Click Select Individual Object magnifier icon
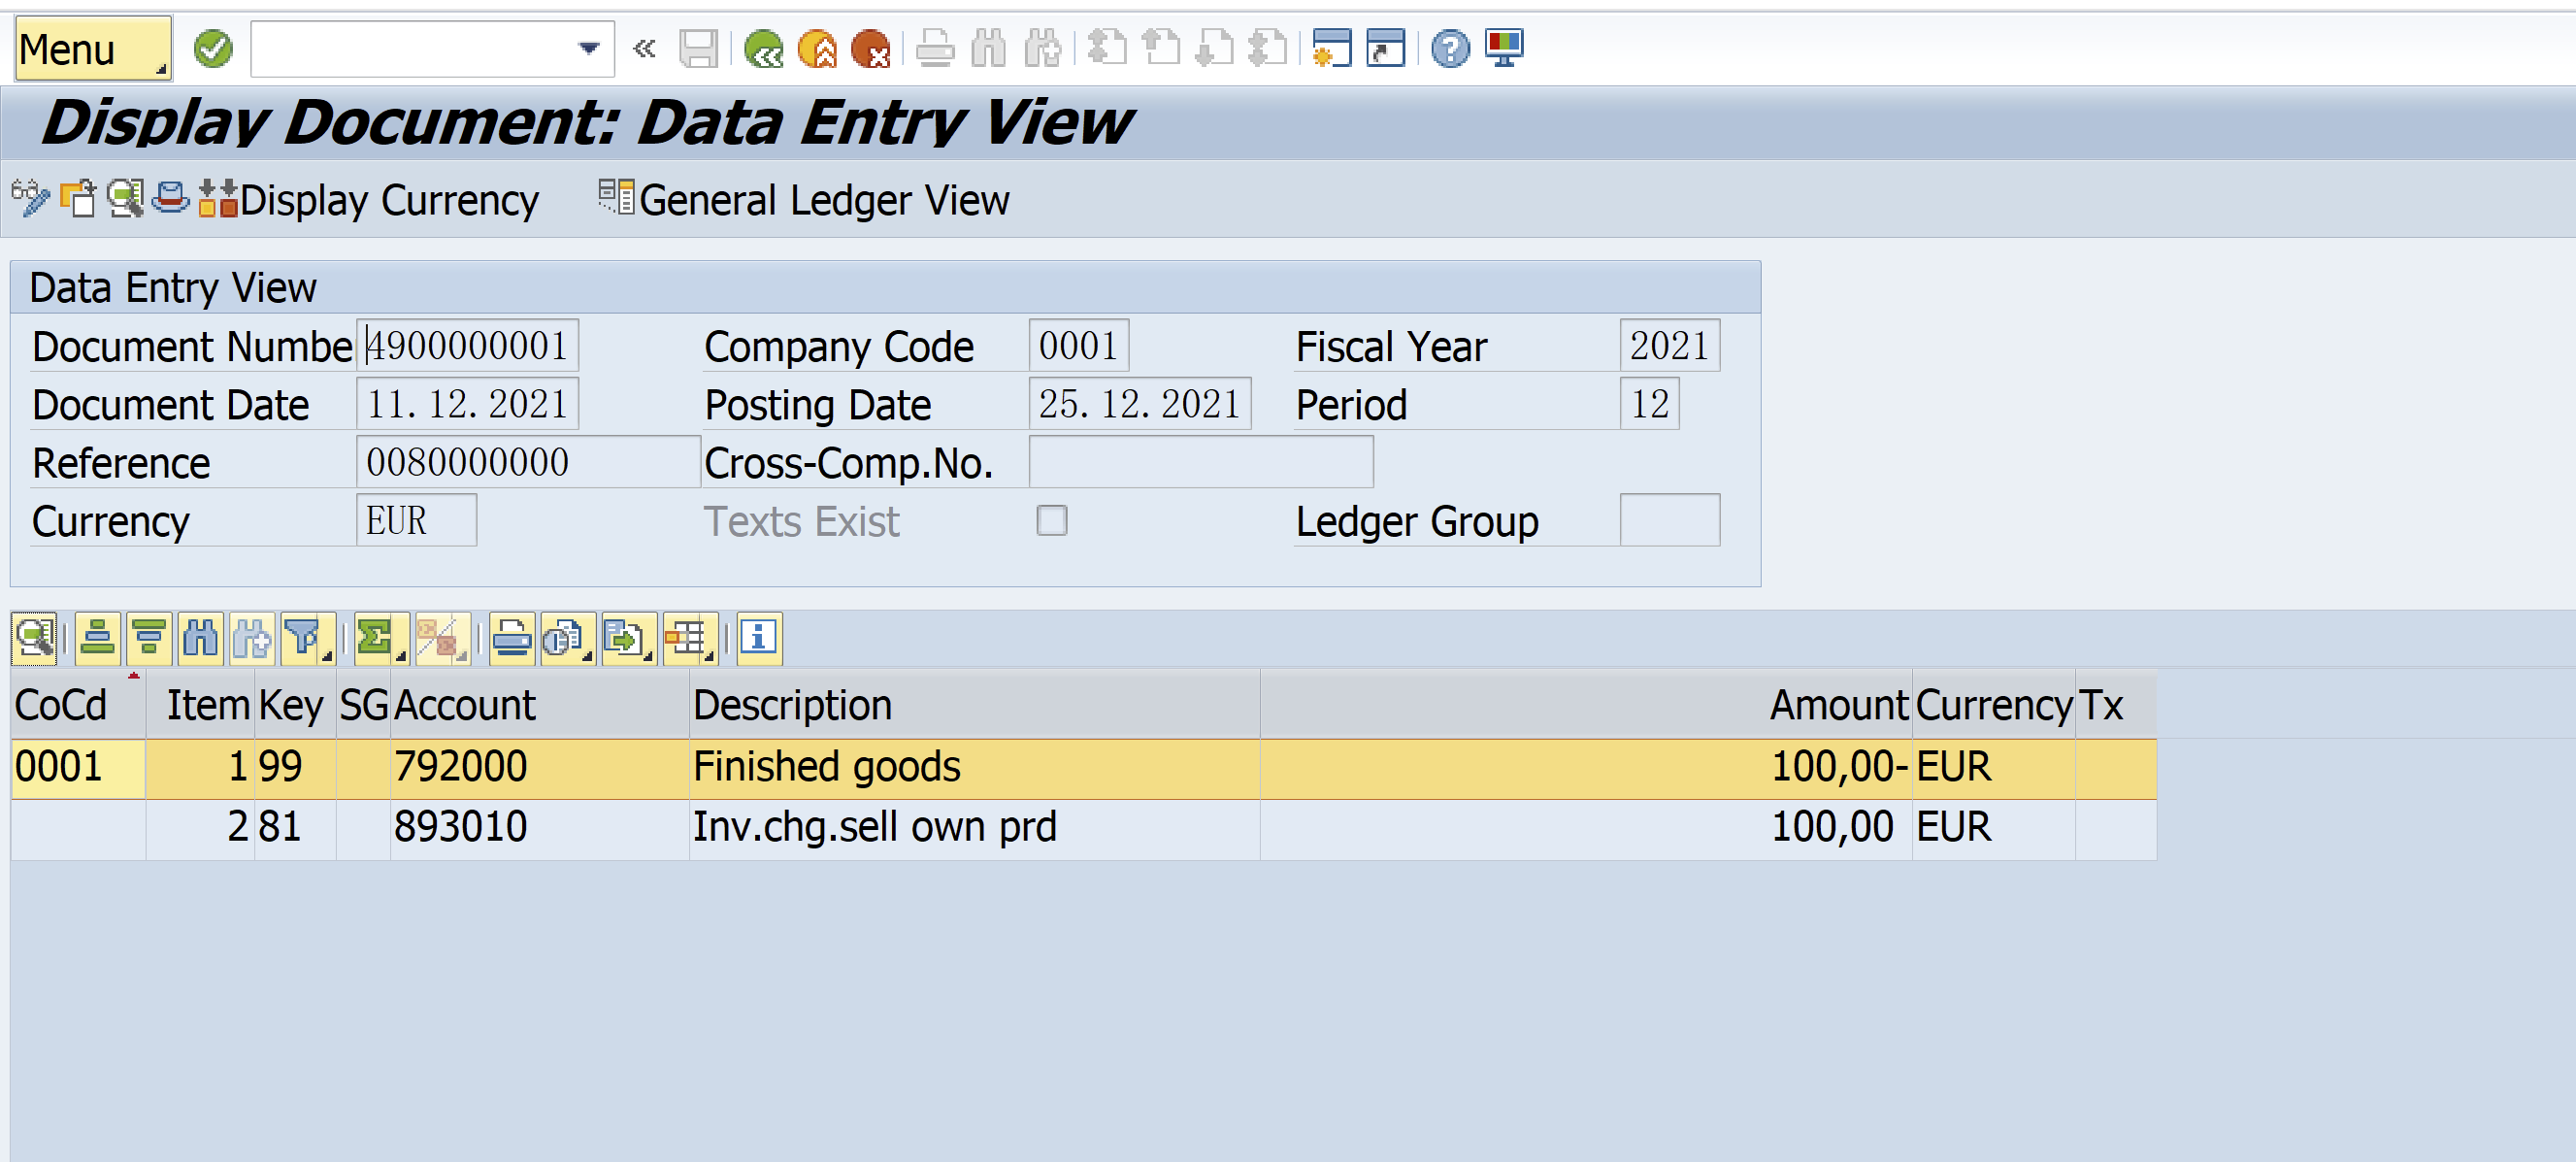Image resolution: width=2576 pixels, height=1162 pixels. coord(125,199)
